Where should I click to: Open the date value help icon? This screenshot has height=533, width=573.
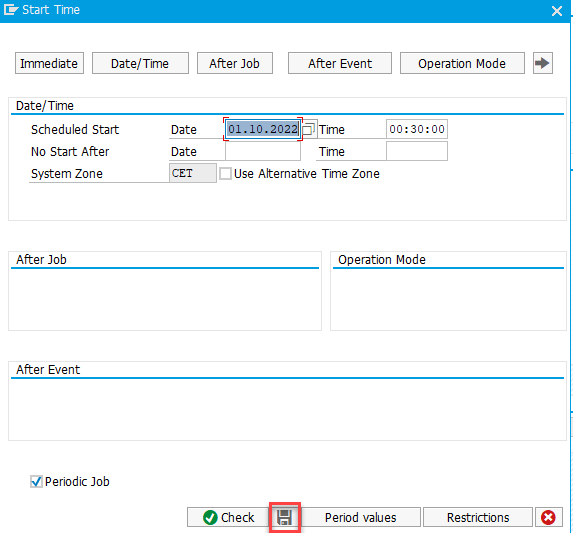309,129
